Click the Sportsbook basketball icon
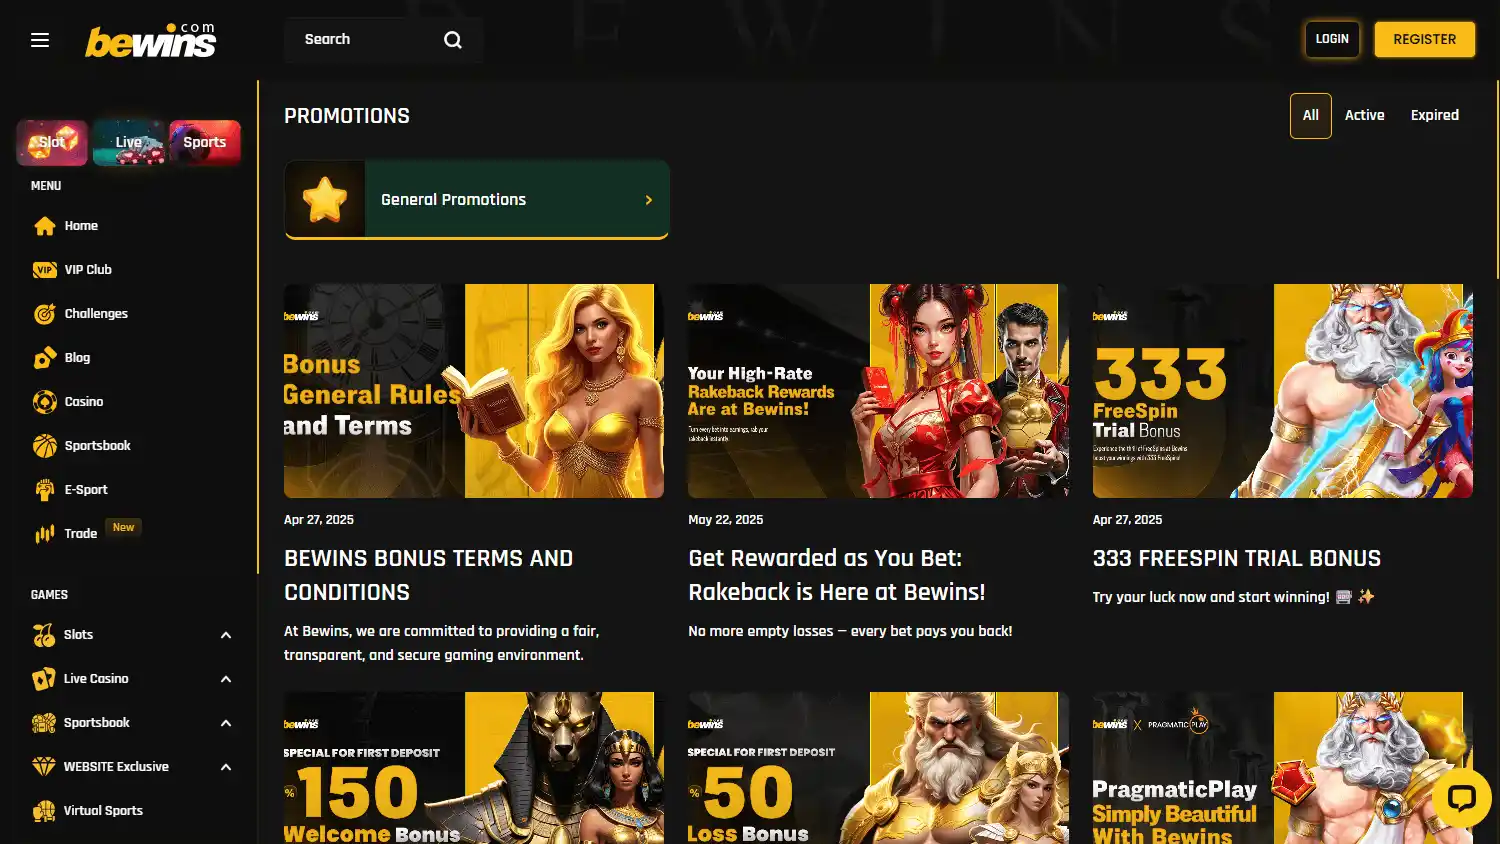Screen dimensions: 1500x844 point(45,446)
